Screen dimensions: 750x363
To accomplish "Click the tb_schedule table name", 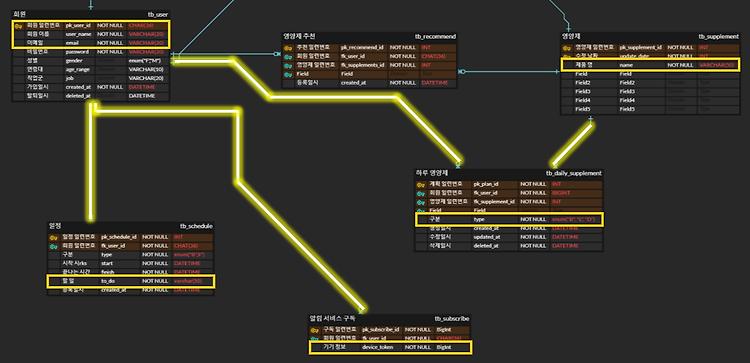I will coord(196,226).
